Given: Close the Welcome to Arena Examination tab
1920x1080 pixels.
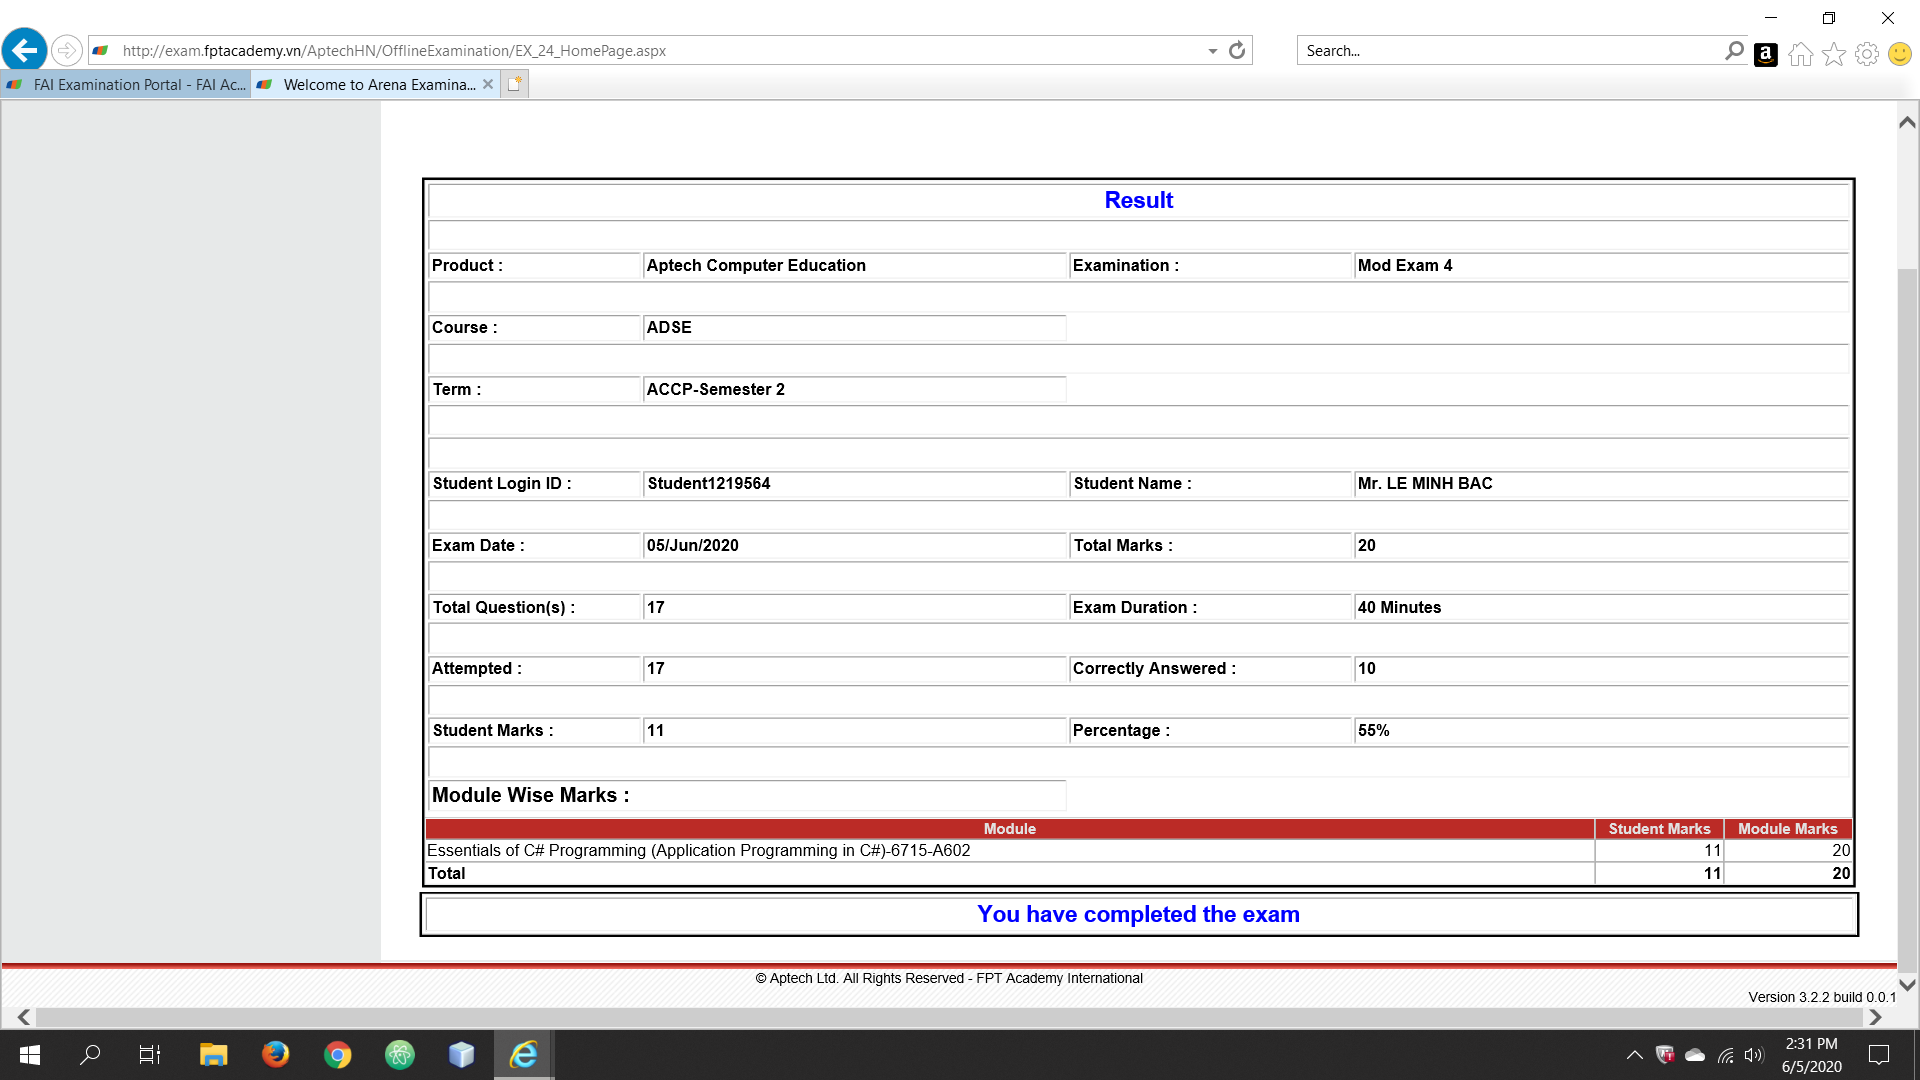Looking at the screenshot, I should 488,84.
